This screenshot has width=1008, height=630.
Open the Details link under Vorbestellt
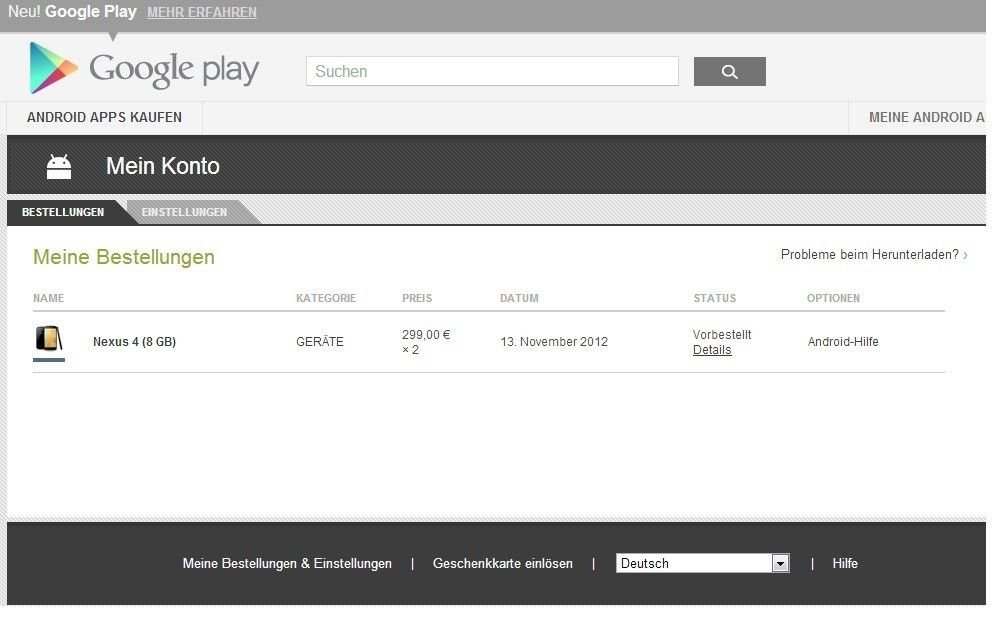pyautogui.click(x=712, y=350)
